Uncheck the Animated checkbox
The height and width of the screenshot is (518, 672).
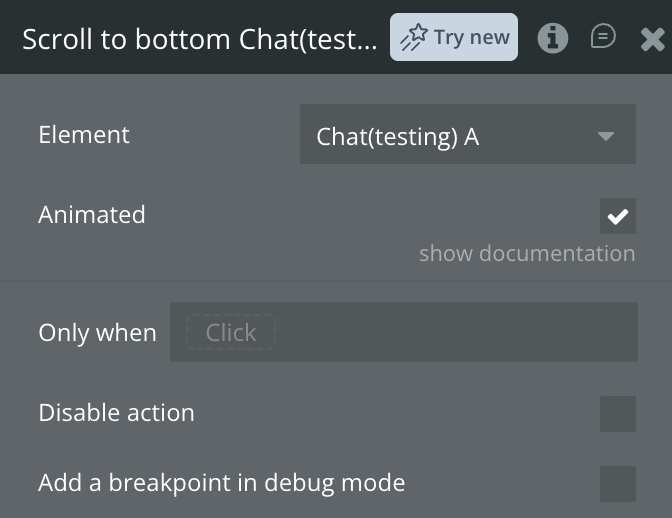coord(618,216)
